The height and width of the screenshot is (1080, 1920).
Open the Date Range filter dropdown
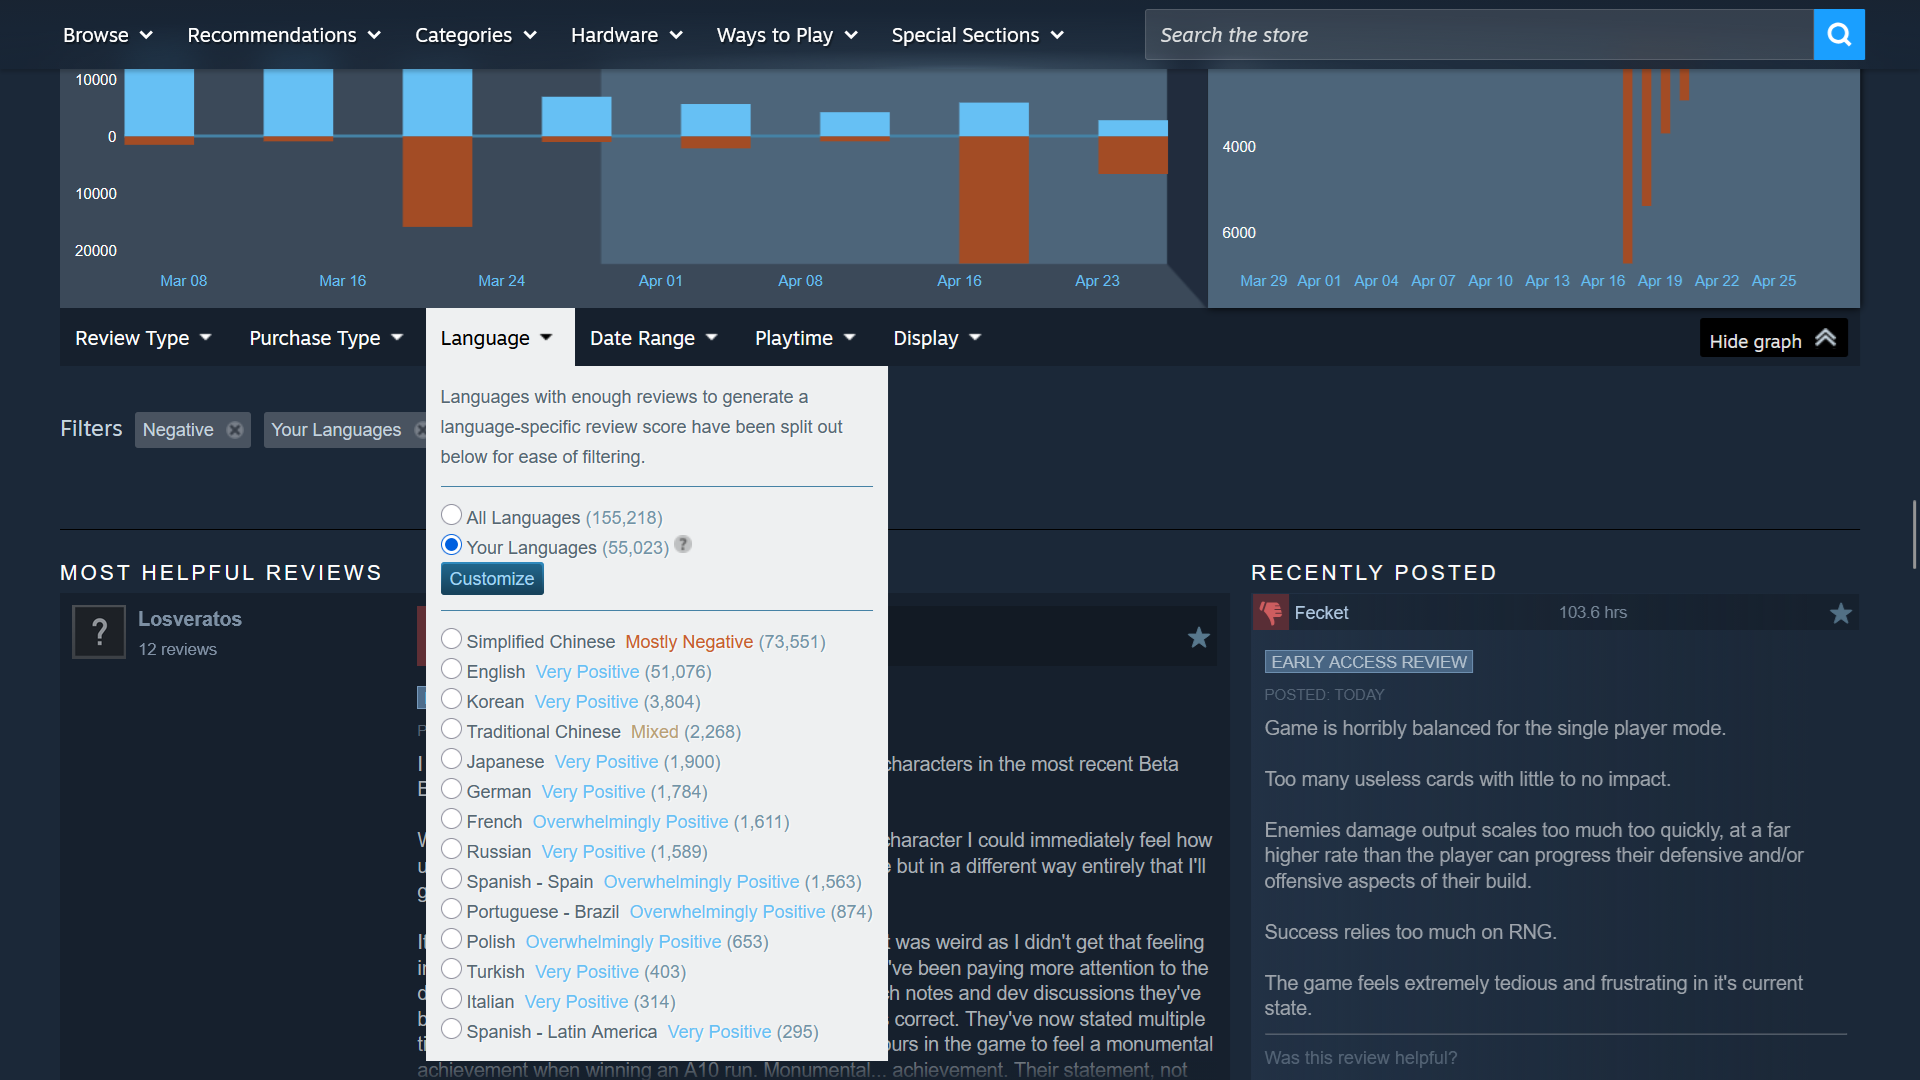[x=653, y=338]
